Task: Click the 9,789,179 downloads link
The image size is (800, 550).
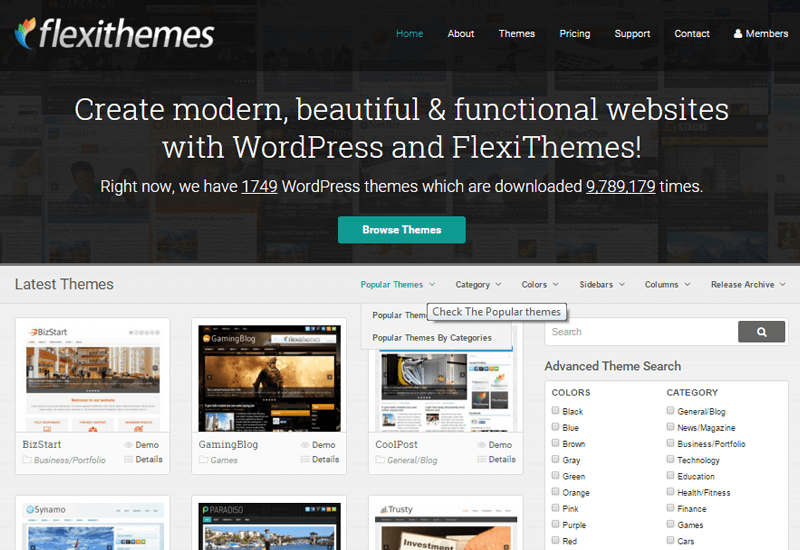Action: pos(620,186)
